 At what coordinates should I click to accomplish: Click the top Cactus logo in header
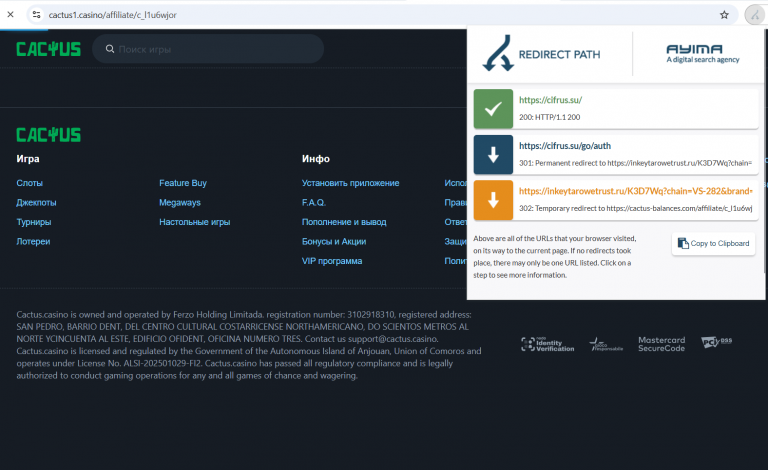[x=48, y=49]
